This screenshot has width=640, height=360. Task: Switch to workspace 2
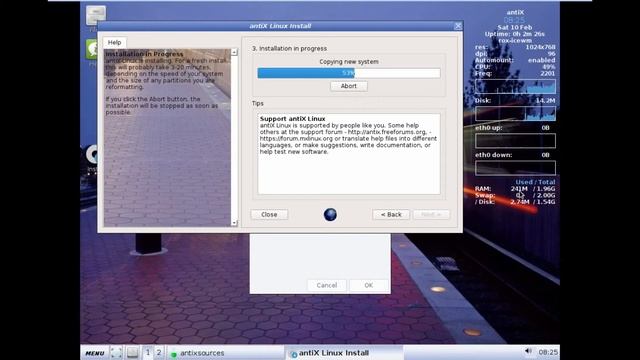159,353
